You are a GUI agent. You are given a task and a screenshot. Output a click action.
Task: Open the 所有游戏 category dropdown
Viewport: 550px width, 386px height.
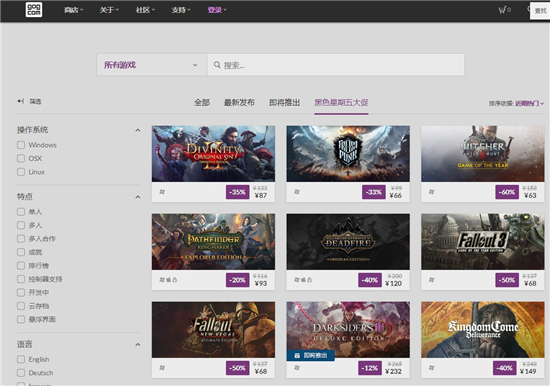tap(152, 65)
